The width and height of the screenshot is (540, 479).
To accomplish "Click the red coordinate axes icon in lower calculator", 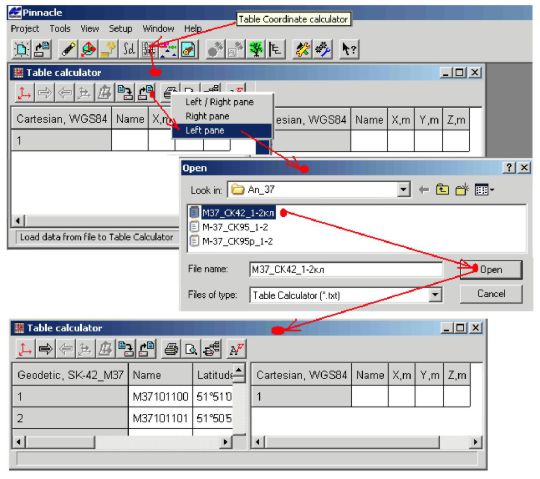I will (25, 349).
